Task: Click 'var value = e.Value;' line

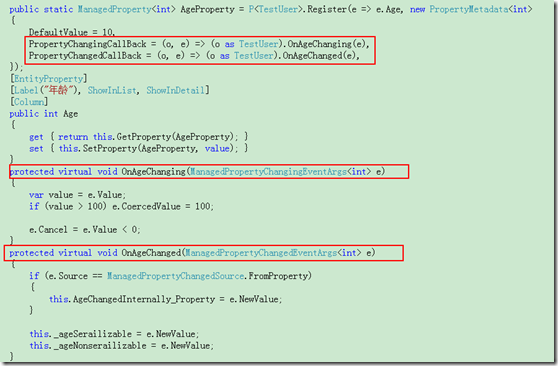Action: pos(77,195)
